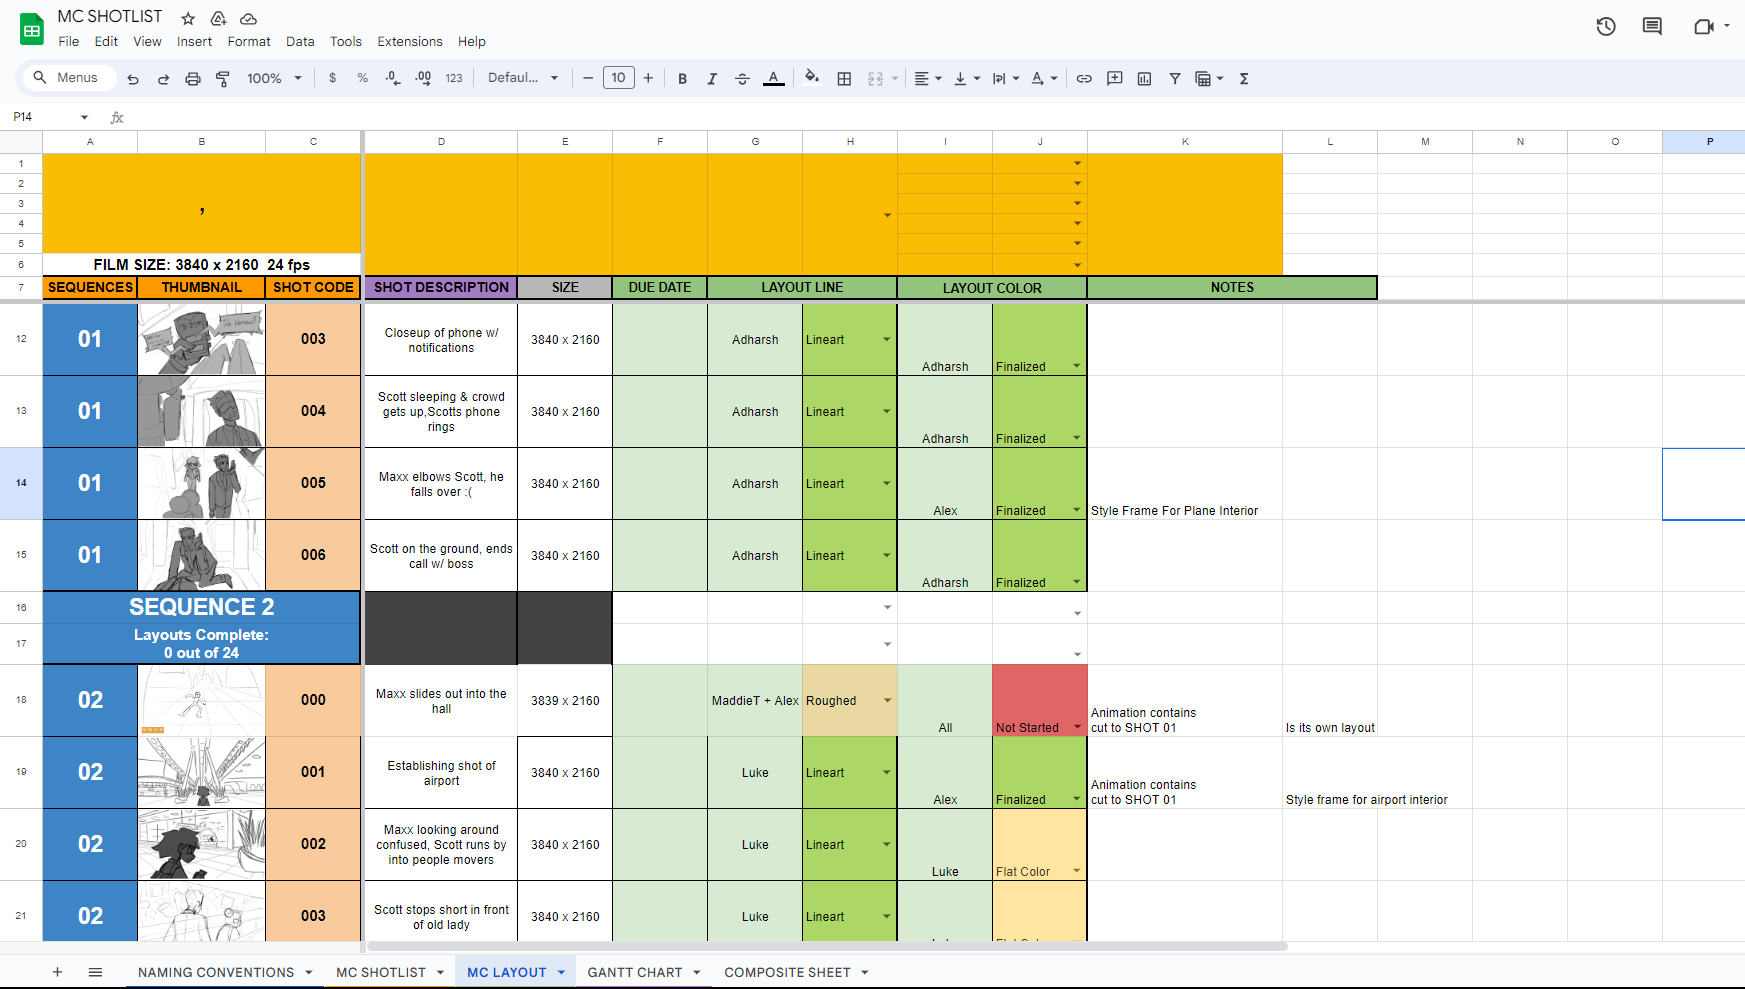Open the Format menu

[249, 41]
